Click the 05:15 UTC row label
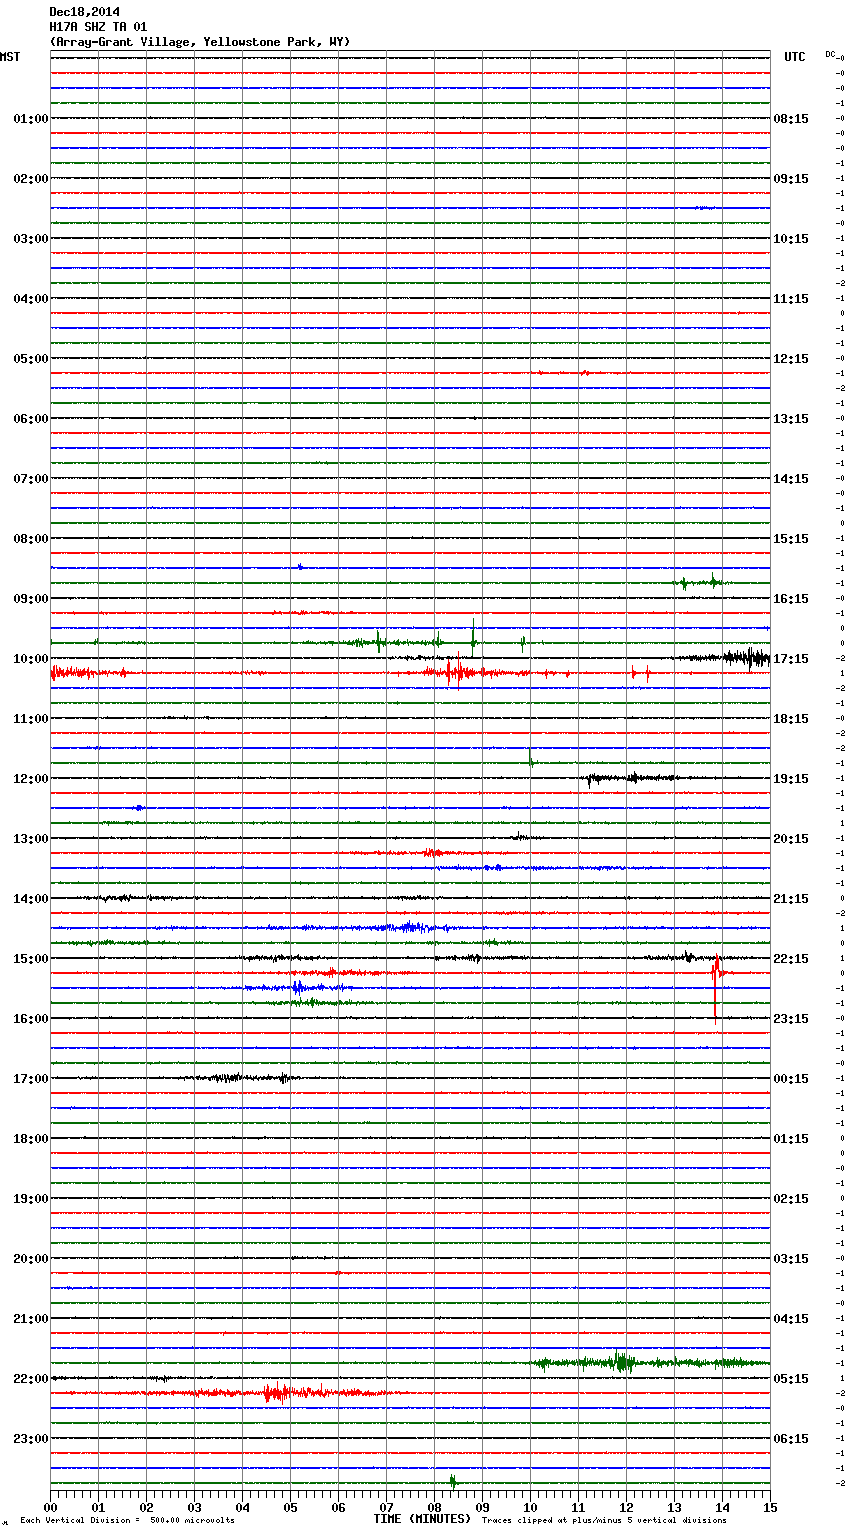The height and width of the screenshot is (1534, 850). coord(791,1379)
